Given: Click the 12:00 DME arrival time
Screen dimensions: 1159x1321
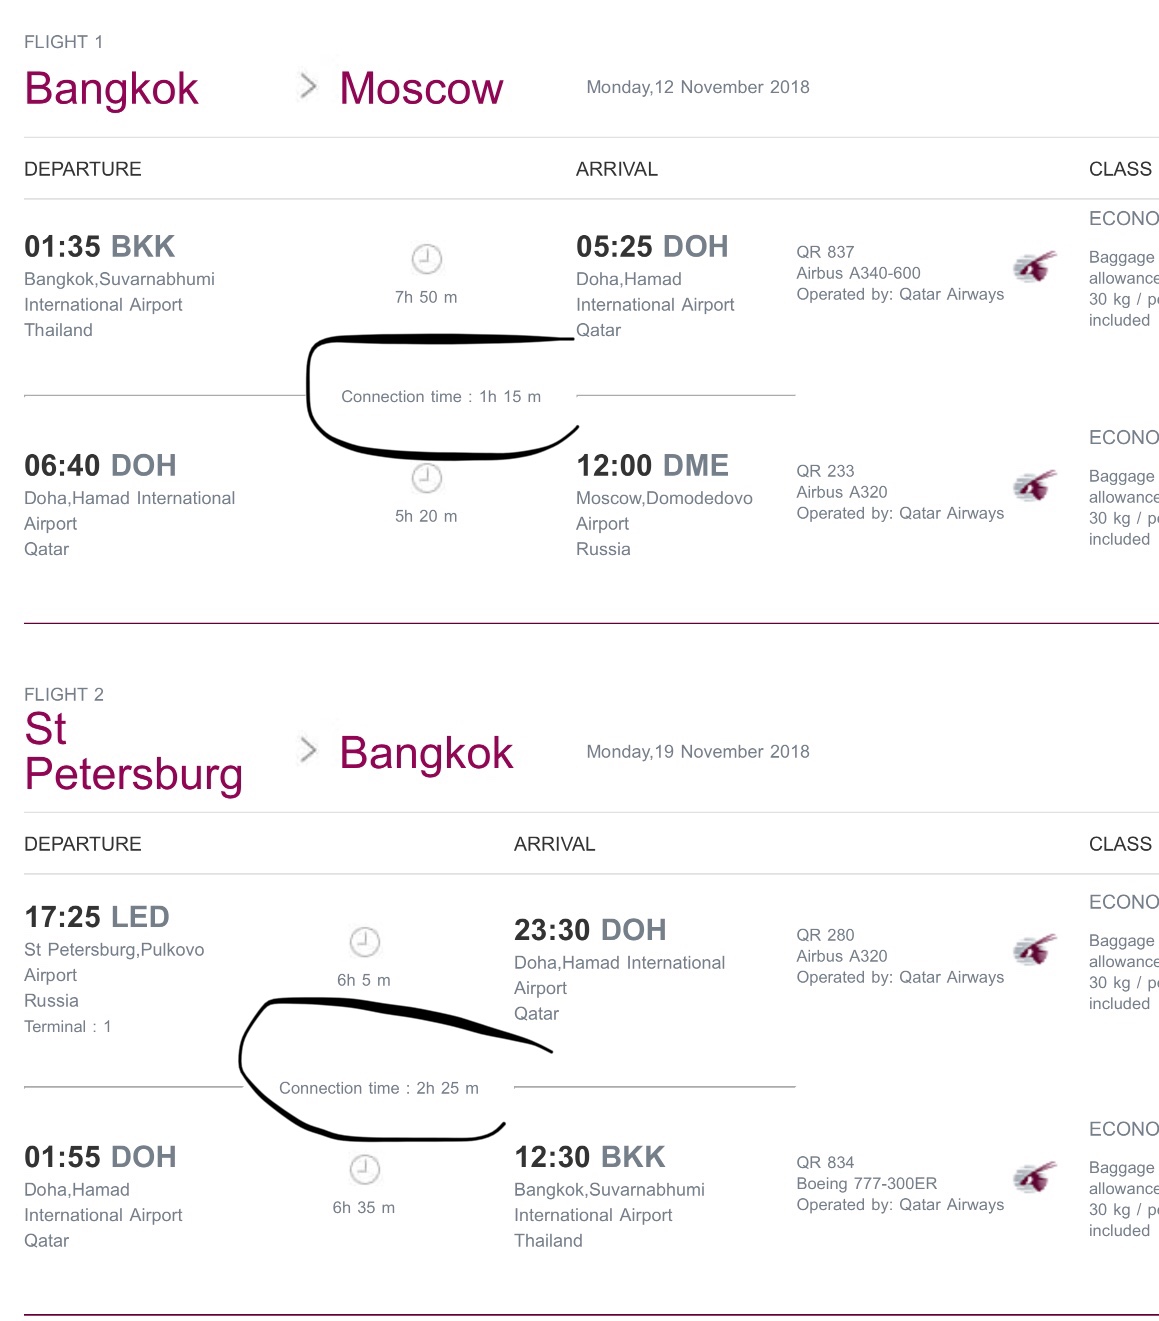Looking at the screenshot, I should pos(652,465).
